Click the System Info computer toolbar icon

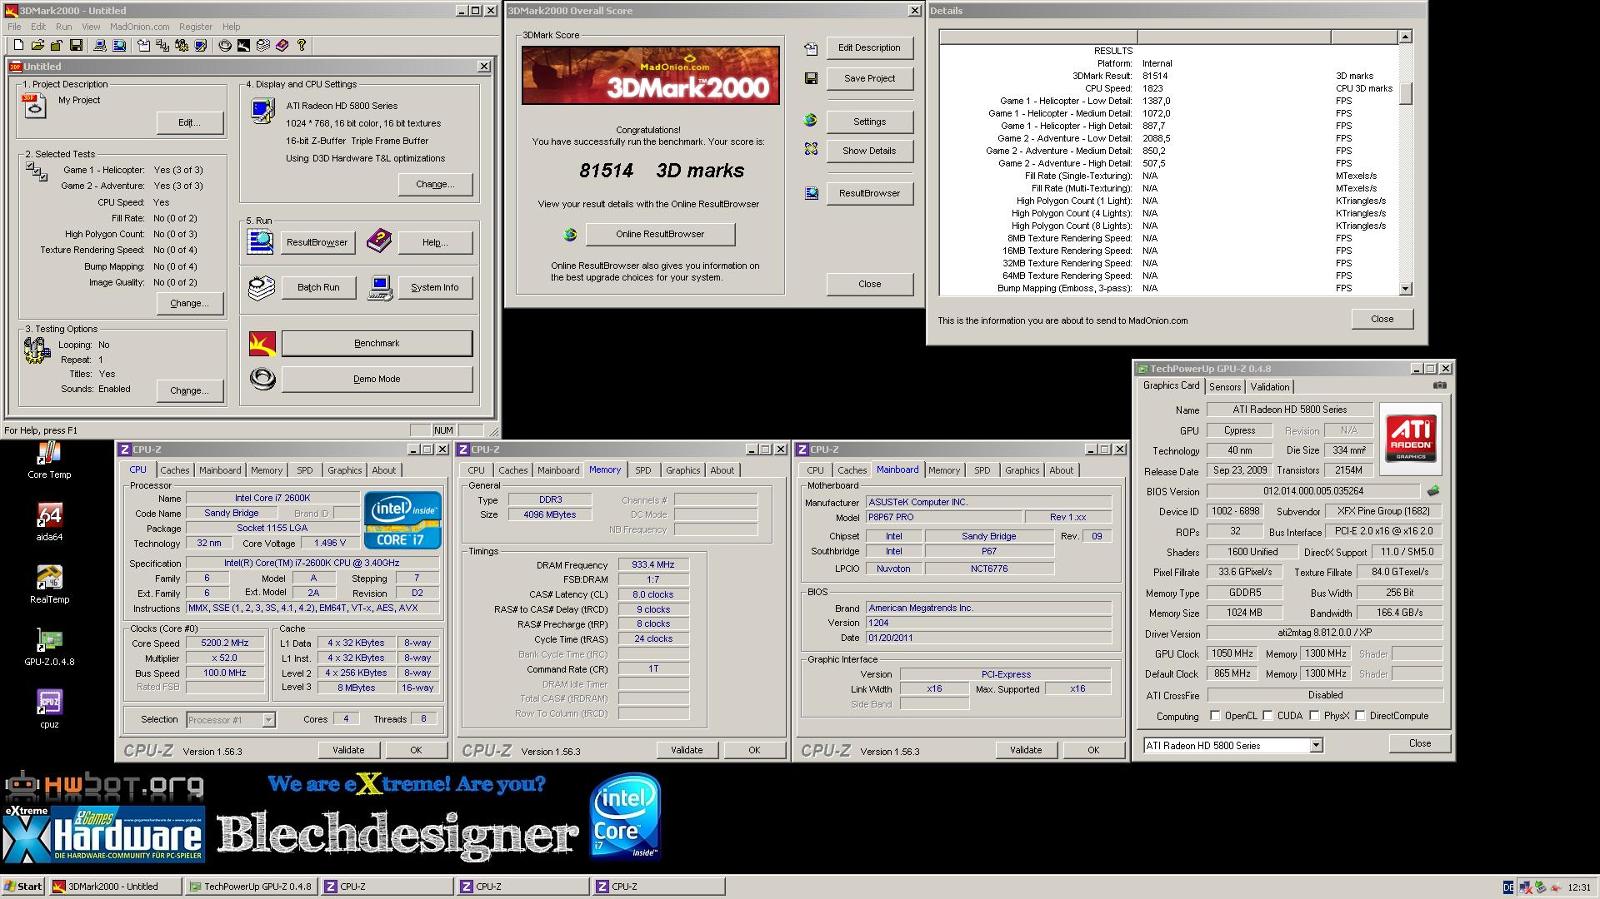pos(100,45)
